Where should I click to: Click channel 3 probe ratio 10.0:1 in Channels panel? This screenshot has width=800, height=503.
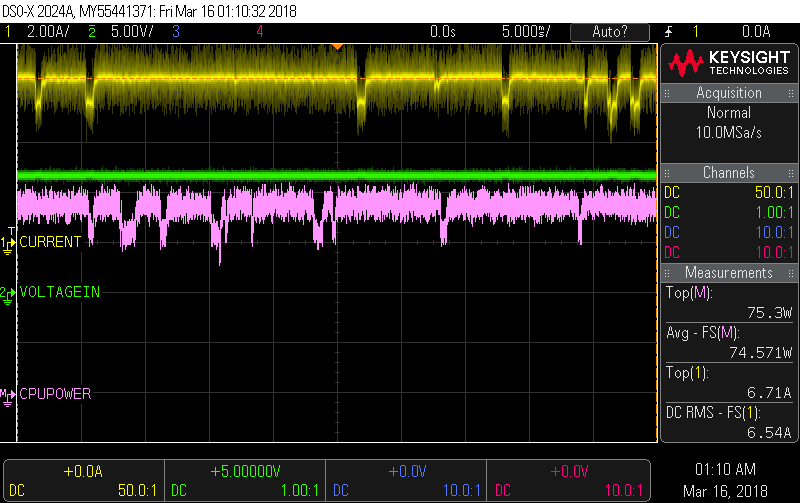pos(774,233)
